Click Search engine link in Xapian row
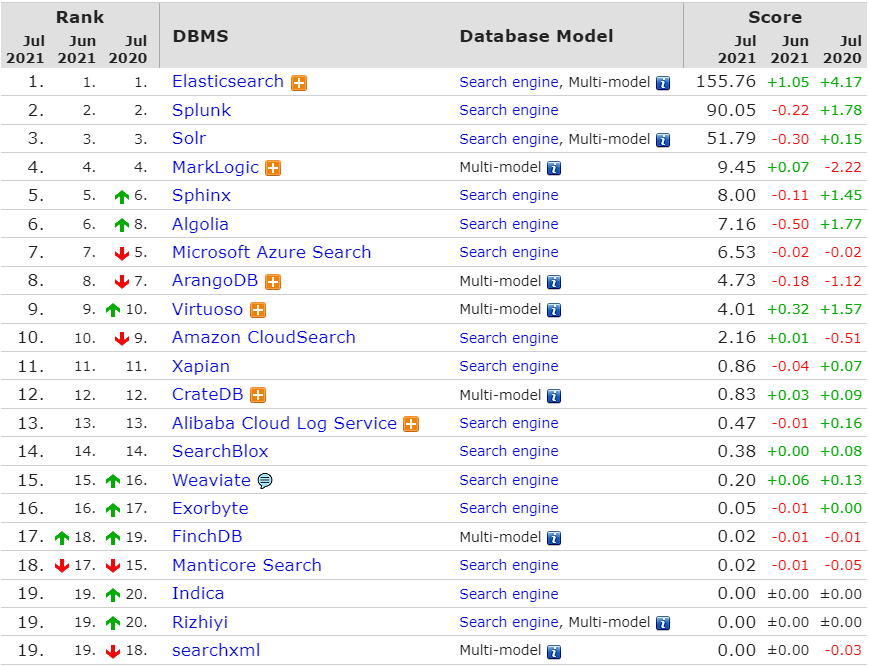This screenshot has height=666, width=871. [509, 367]
